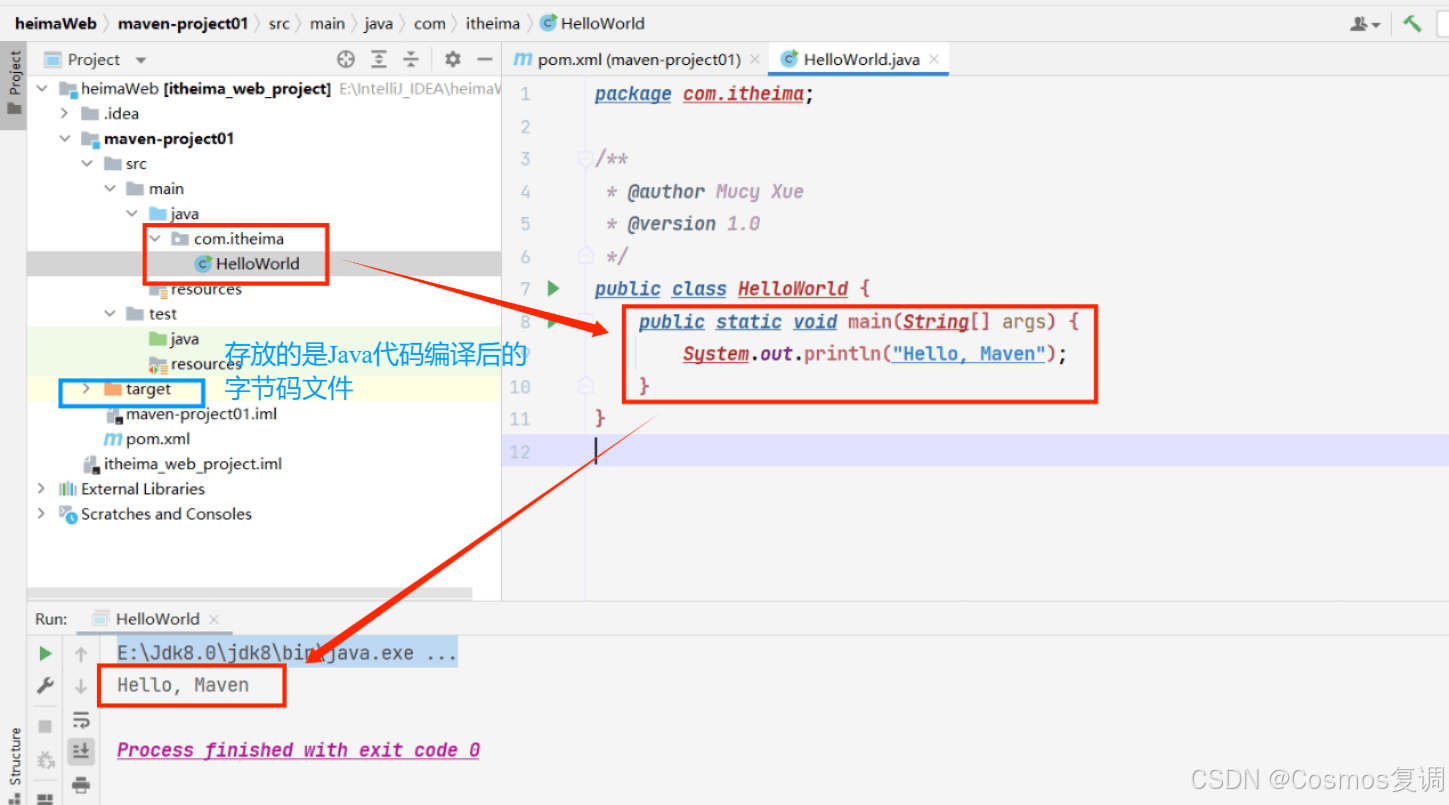Expand the target folder
The height and width of the screenshot is (805, 1449).
[x=86, y=389]
